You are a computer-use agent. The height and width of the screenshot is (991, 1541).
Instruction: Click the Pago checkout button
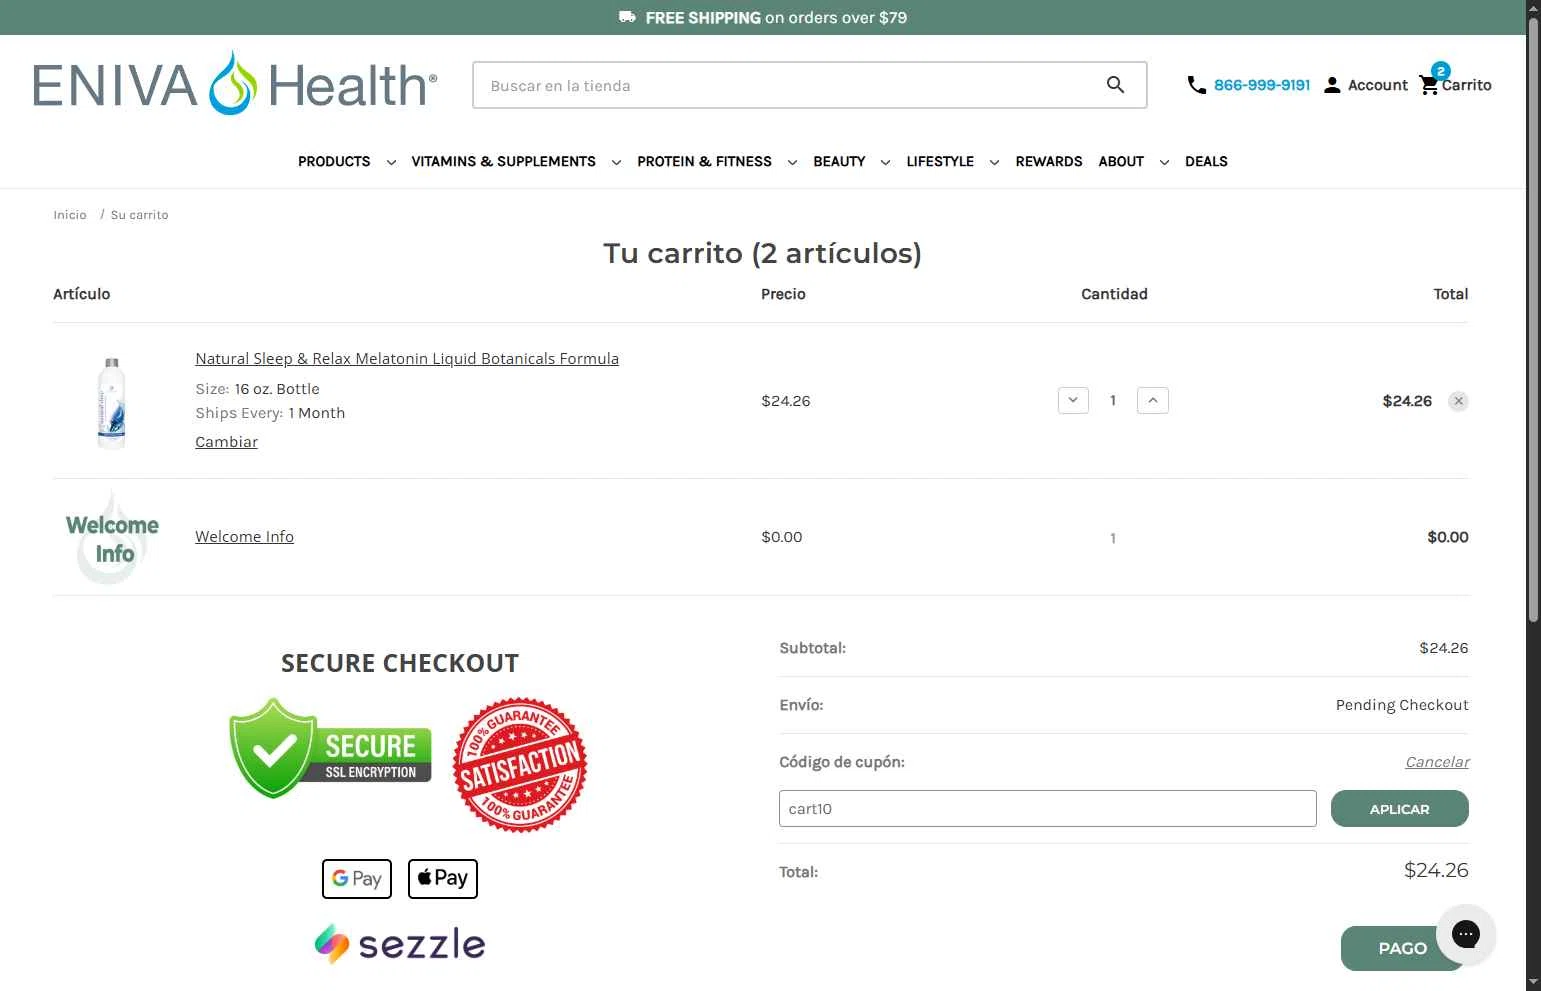[1402, 948]
